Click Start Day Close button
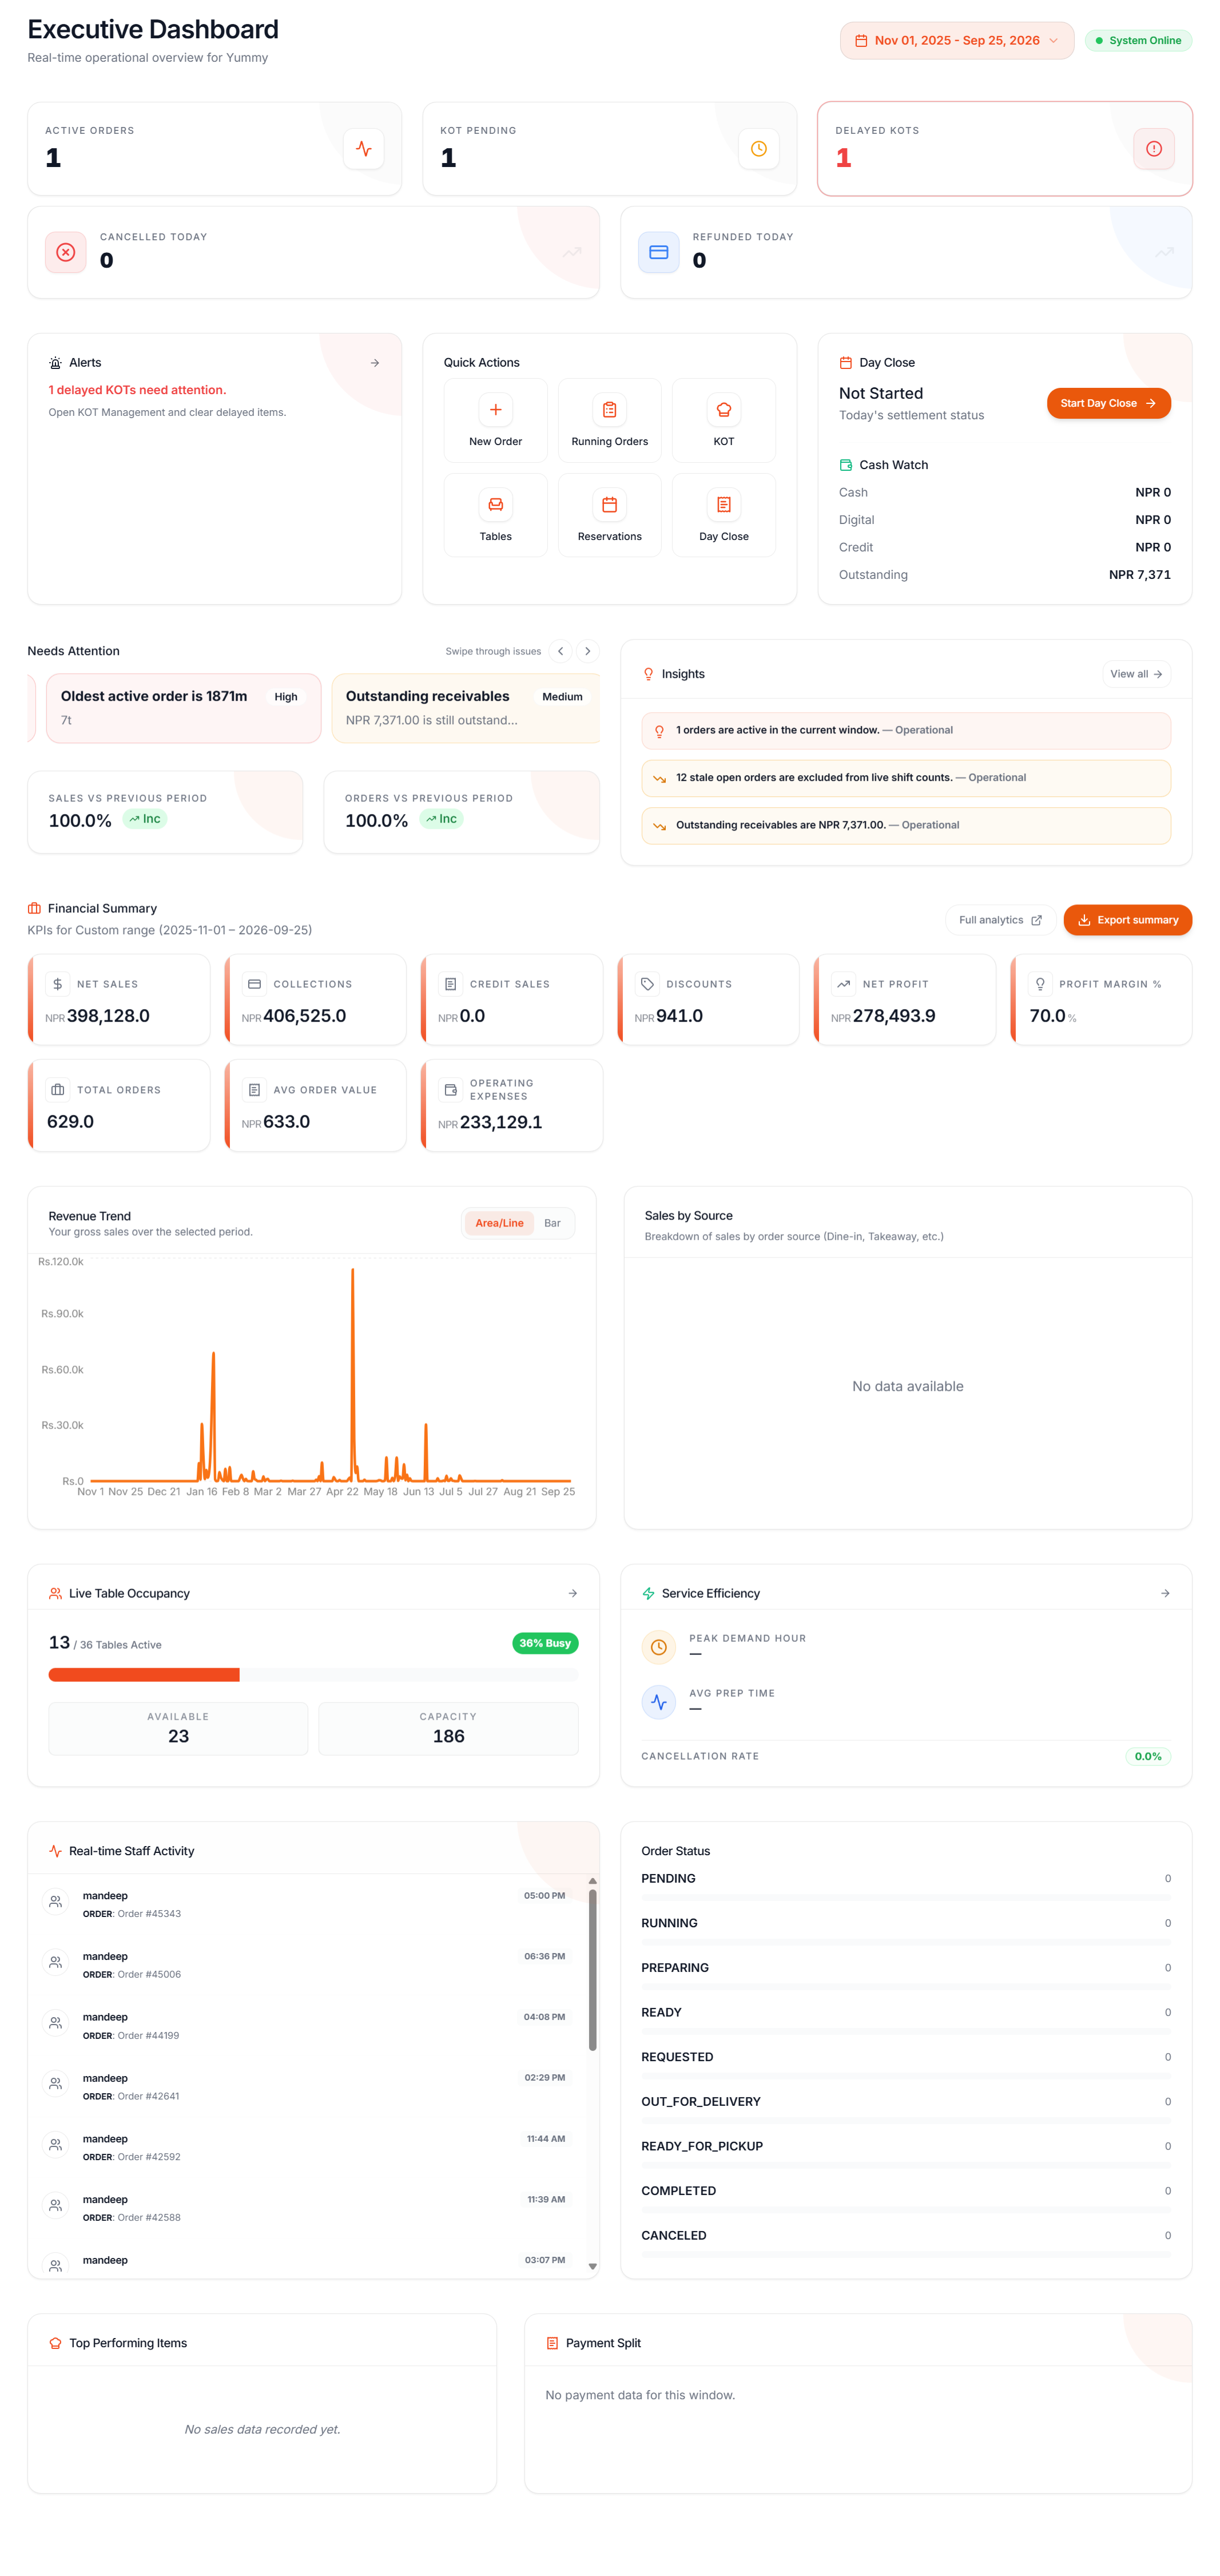This screenshot has height=2576, width=1220. (1108, 403)
